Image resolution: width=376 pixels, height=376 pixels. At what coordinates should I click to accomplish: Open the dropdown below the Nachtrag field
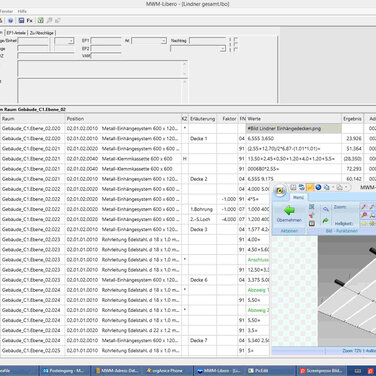222,49
